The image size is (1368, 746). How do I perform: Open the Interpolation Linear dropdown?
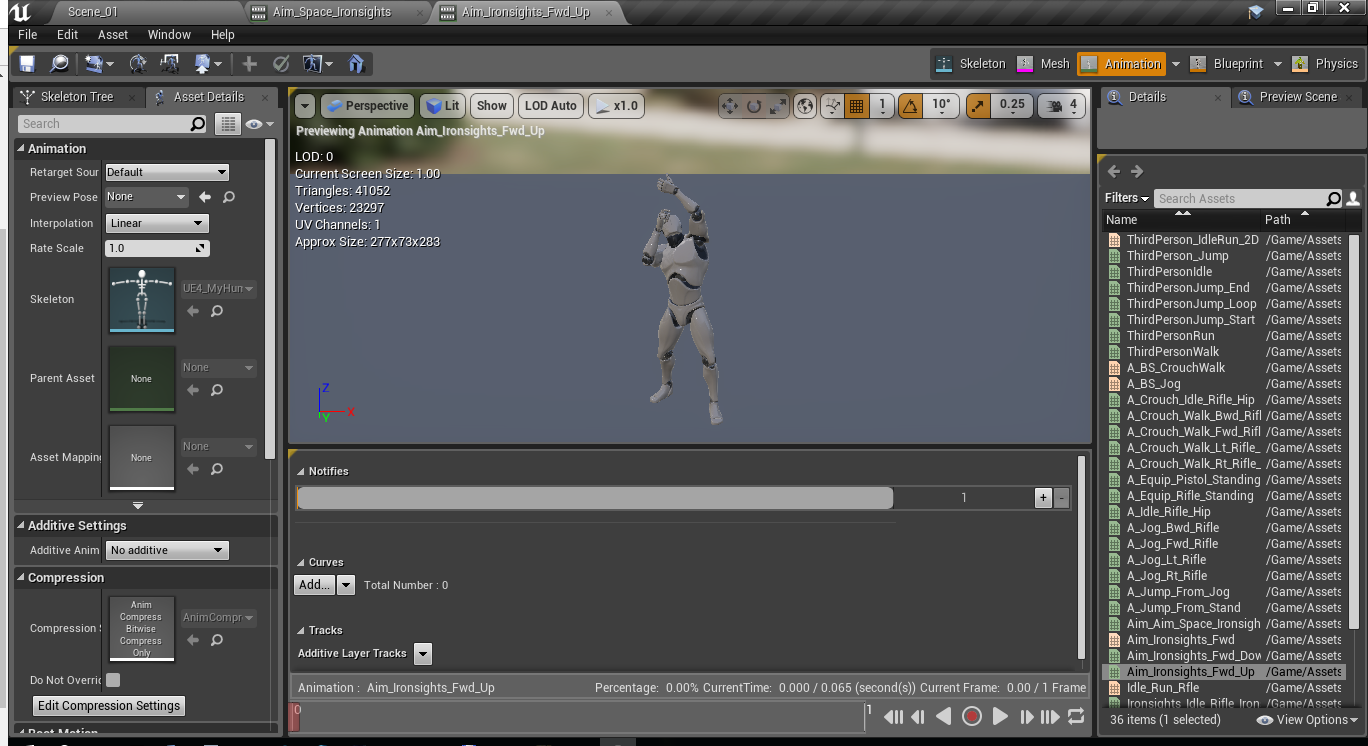(x=156, y=223)
